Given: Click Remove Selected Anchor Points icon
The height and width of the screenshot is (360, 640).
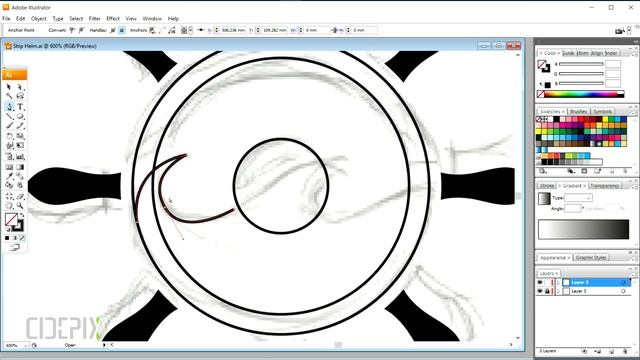Looking at the screenshot, I should [152, 30].
